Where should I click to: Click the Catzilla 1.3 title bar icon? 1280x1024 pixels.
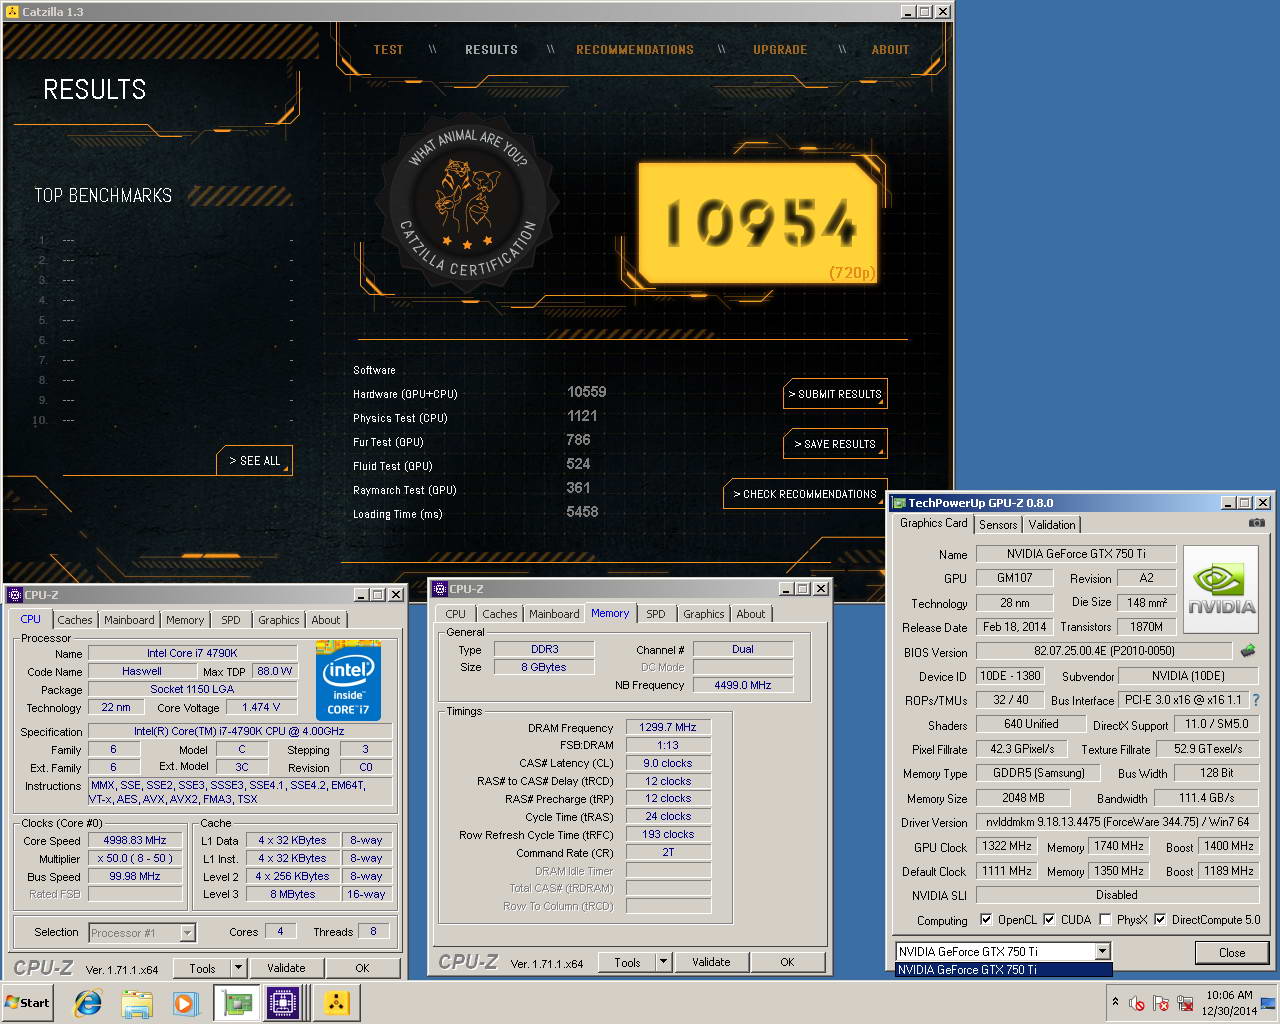pos(12,12)
